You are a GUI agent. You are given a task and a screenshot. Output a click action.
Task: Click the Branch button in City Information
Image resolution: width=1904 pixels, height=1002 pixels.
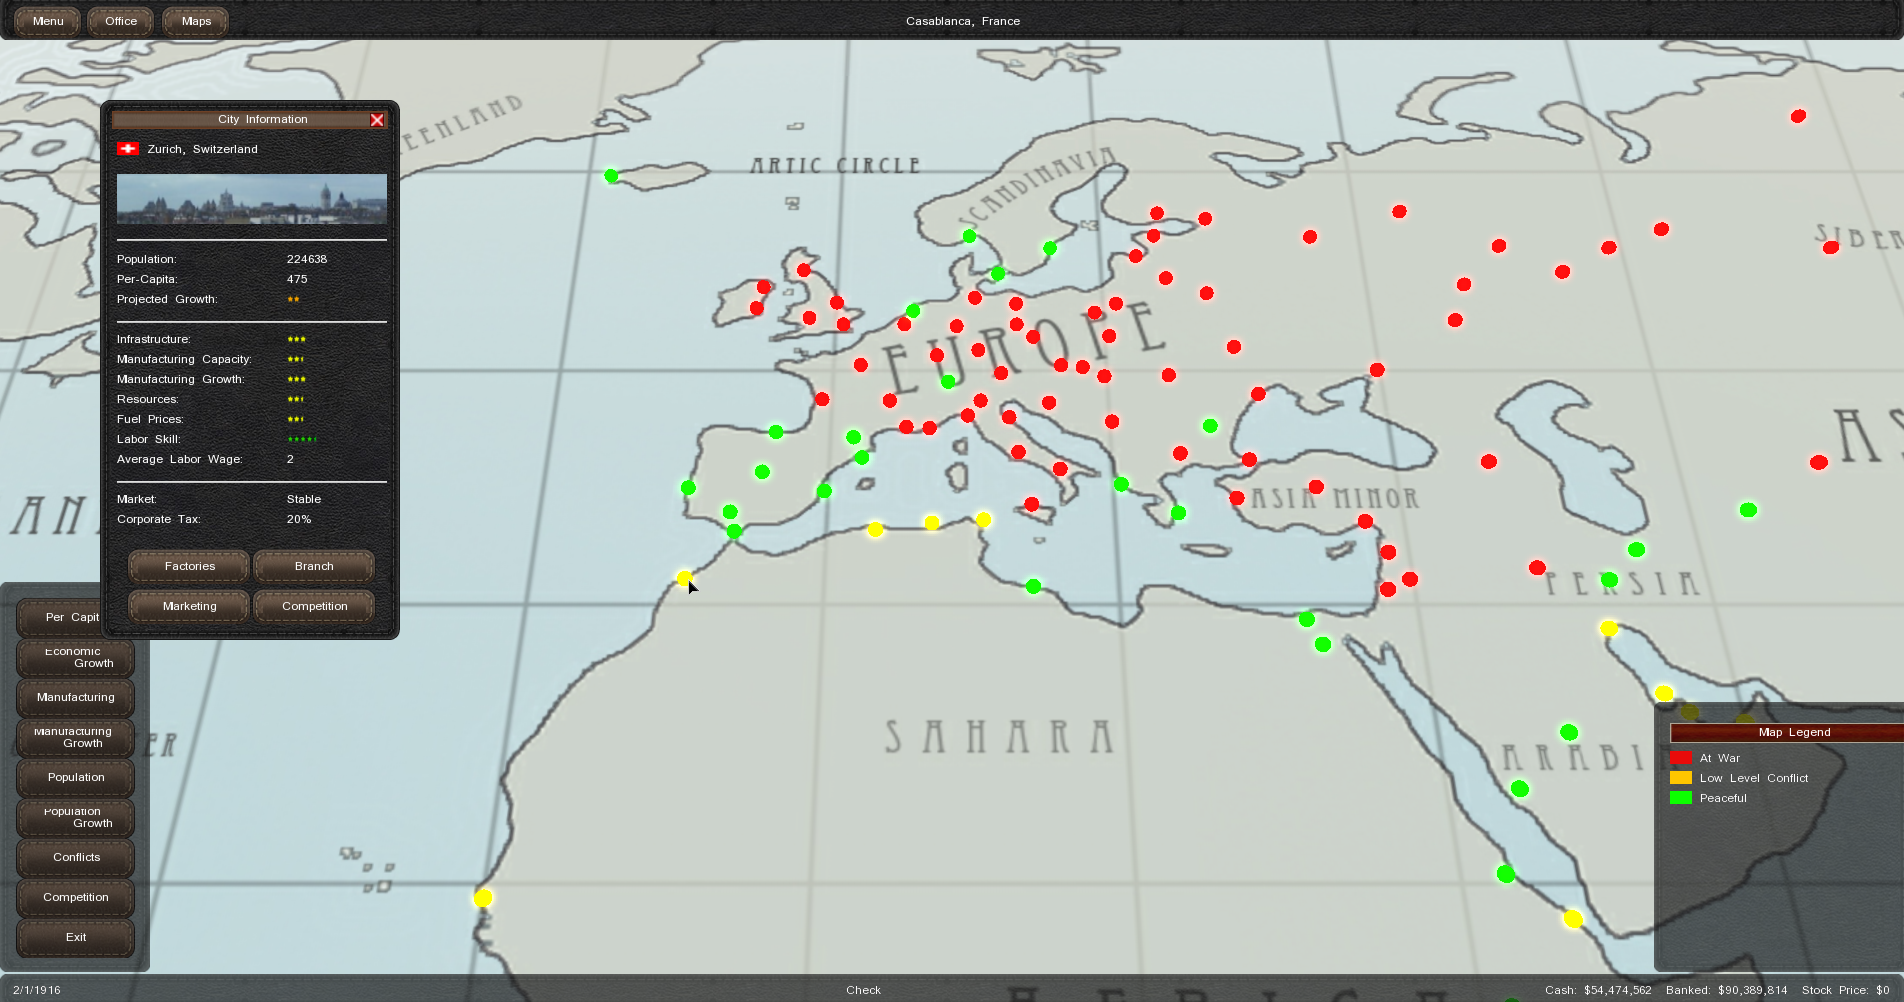click(314, 566)
